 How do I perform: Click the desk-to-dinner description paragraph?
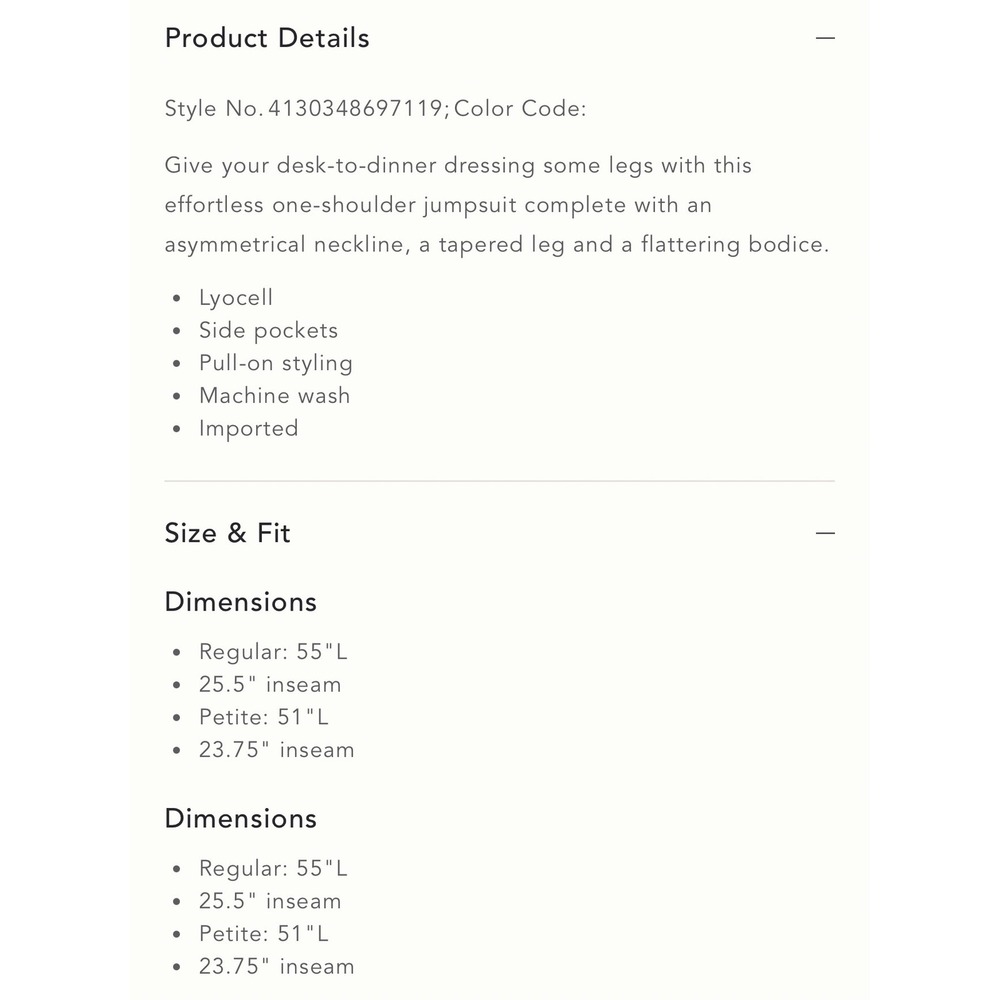tap(497, 205)
